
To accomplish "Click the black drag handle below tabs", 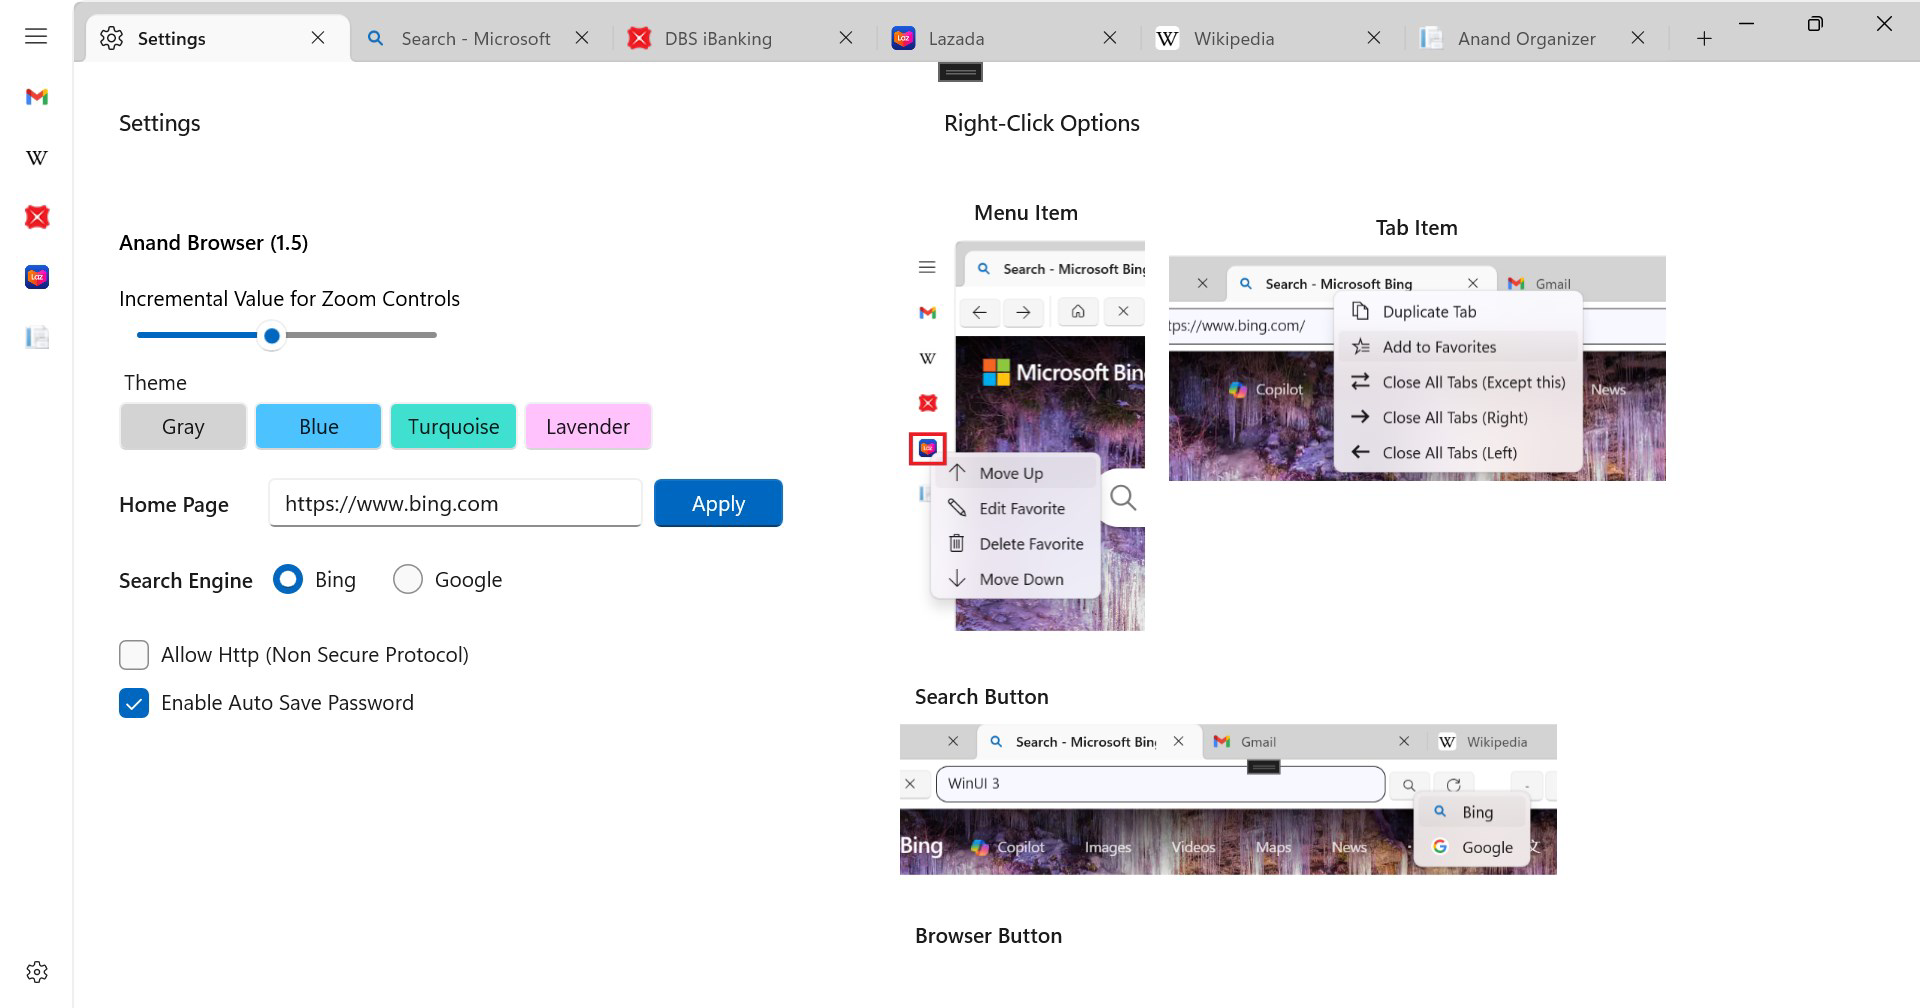I will pyautogui.click(x=960, y=72).
